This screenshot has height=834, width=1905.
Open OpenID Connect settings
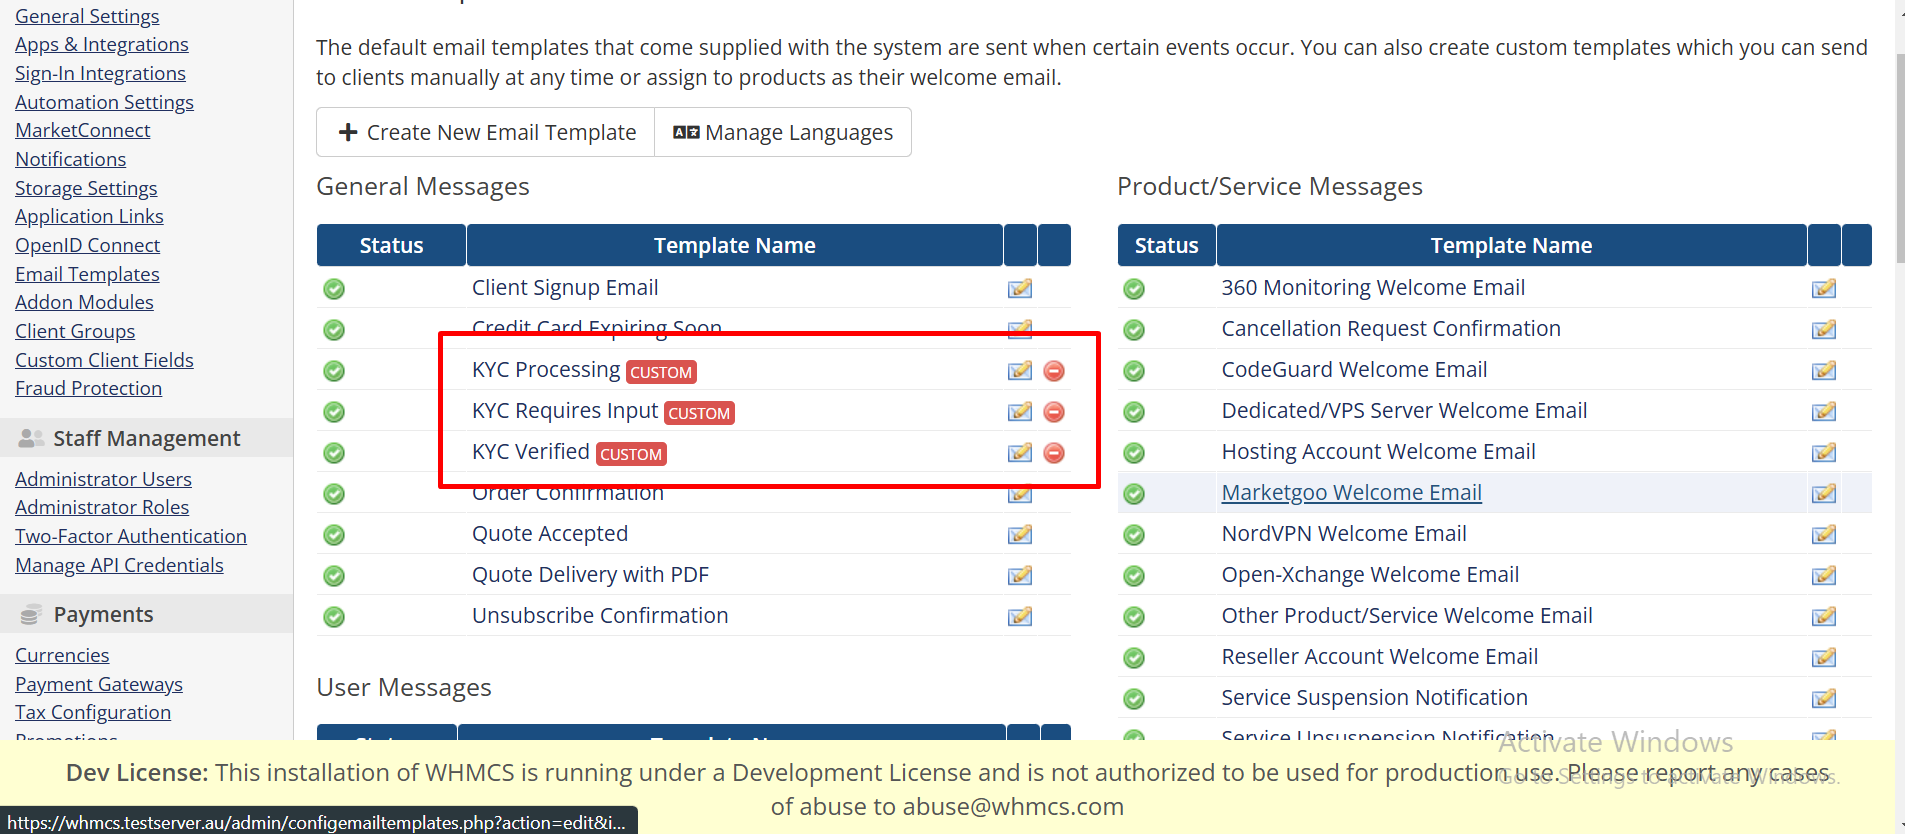point(88,246)
